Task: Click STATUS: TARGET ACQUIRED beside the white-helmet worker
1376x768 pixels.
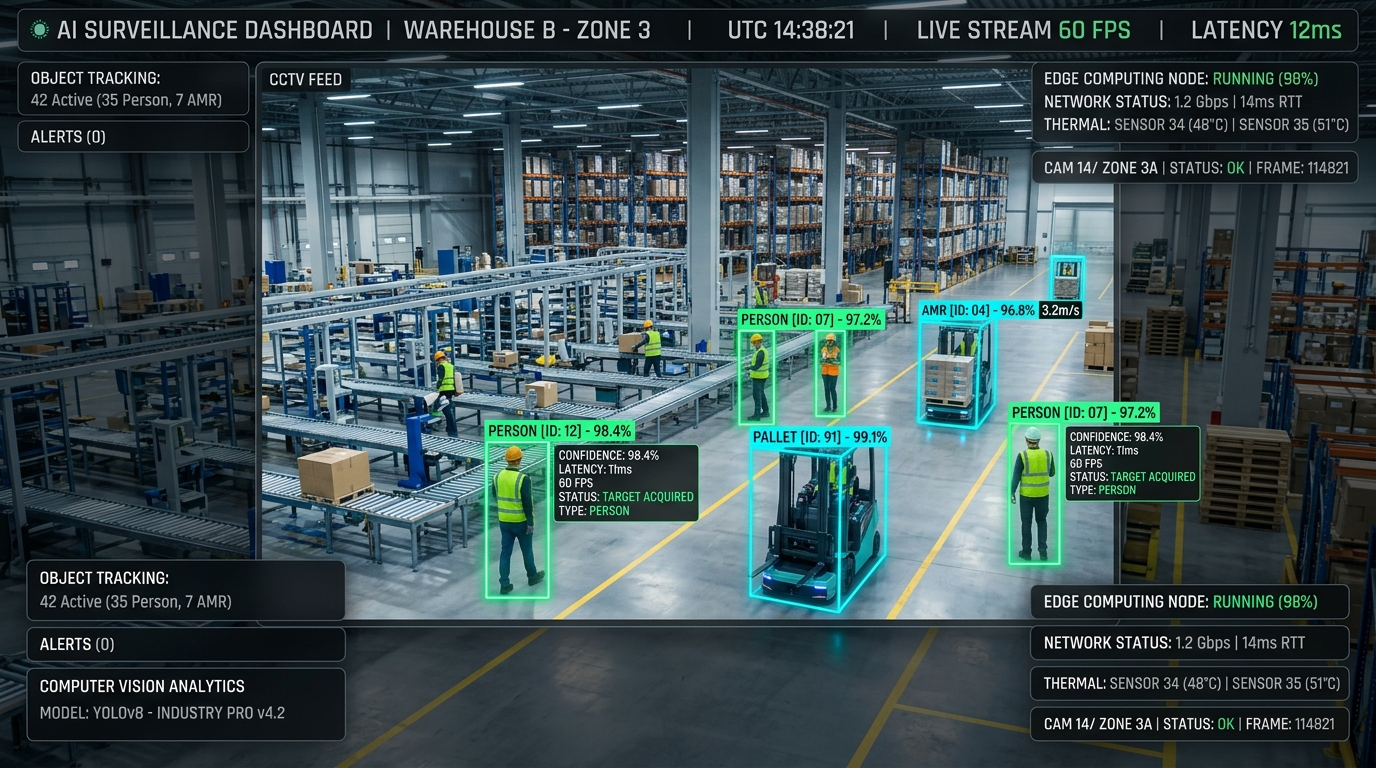Action: coord(1132,477)
